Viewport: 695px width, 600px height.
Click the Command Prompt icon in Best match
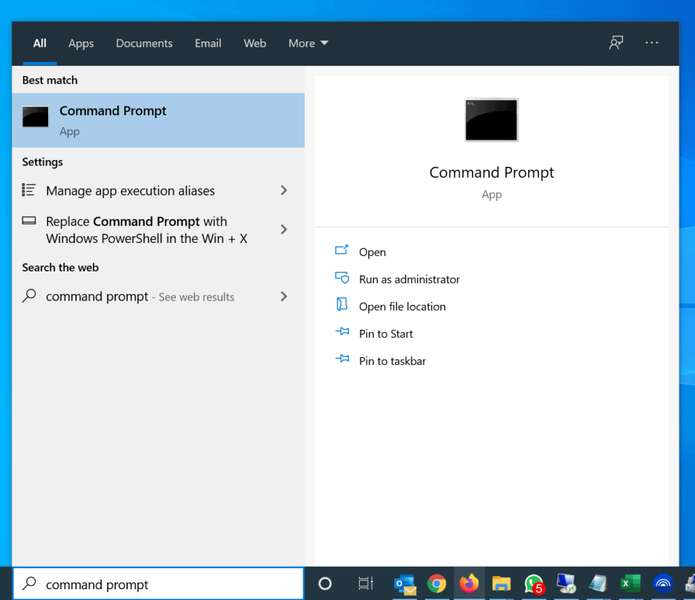(x=35, y=117)
